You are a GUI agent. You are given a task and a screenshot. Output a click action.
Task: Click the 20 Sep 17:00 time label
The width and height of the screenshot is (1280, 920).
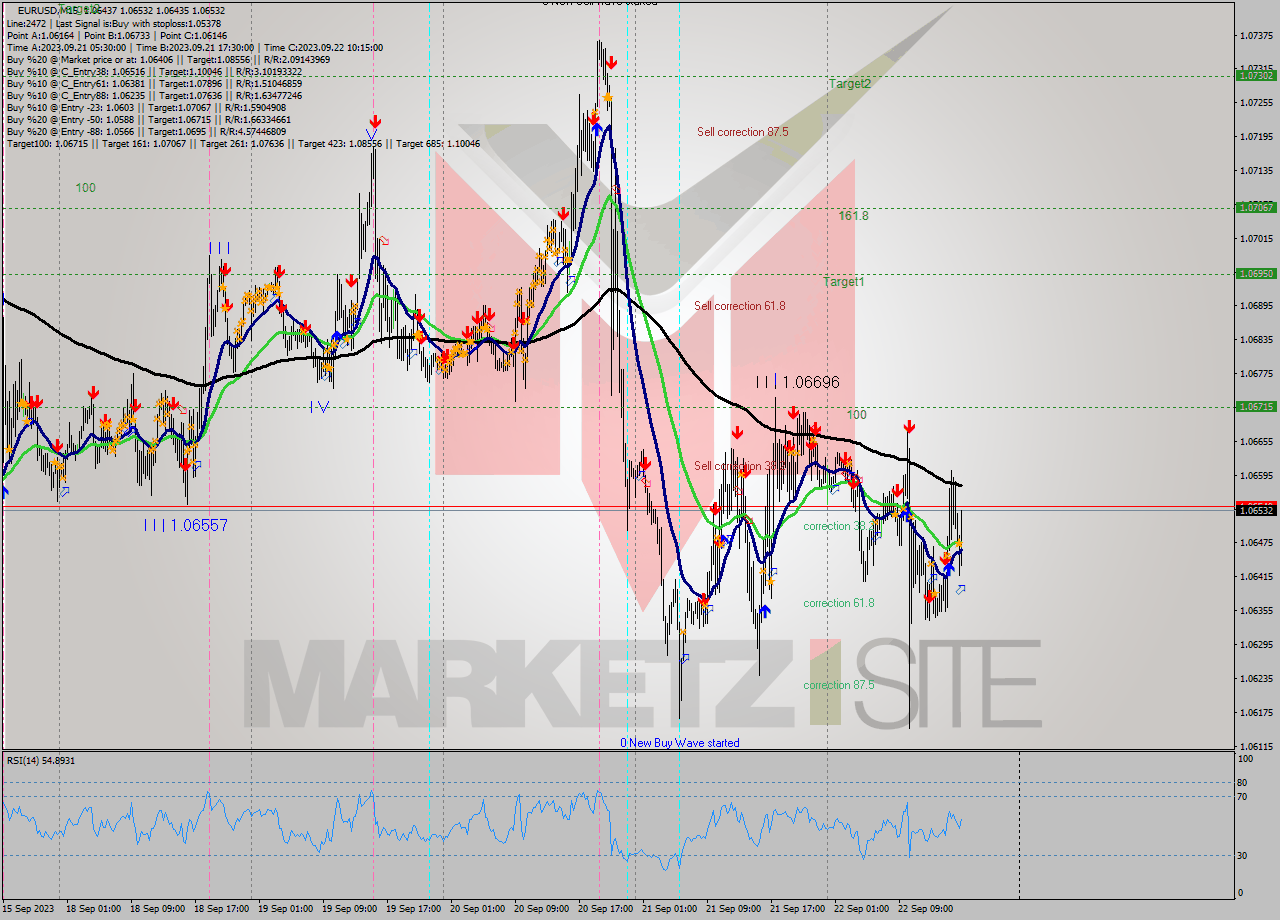pyautogui.click(x=606, y=908)
